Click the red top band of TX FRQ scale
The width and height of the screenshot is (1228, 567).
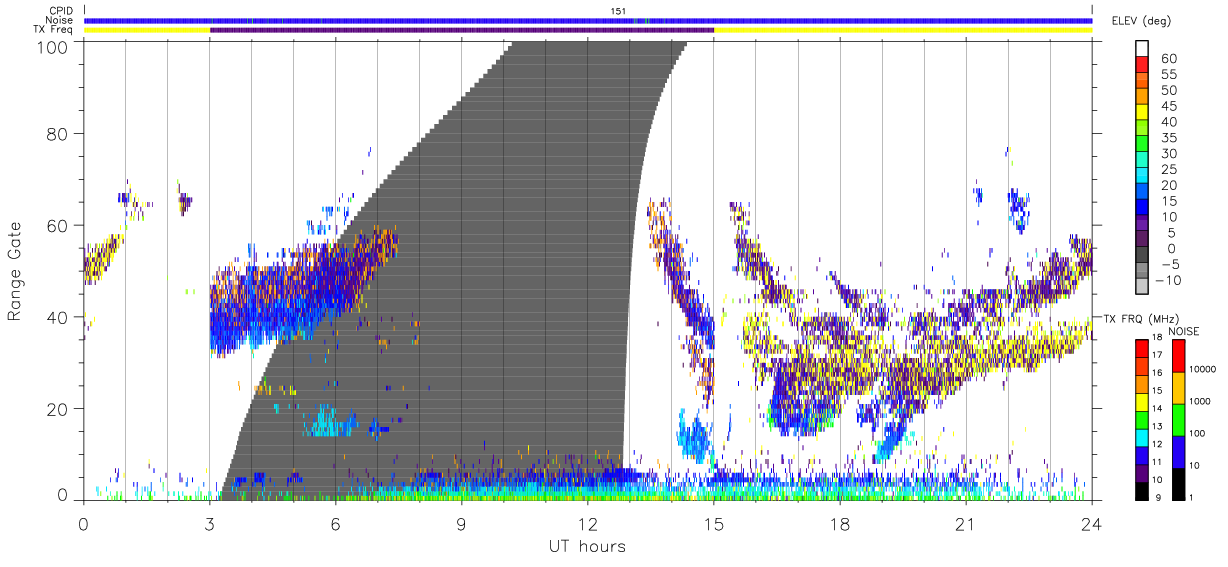(x=1141, y=347)
